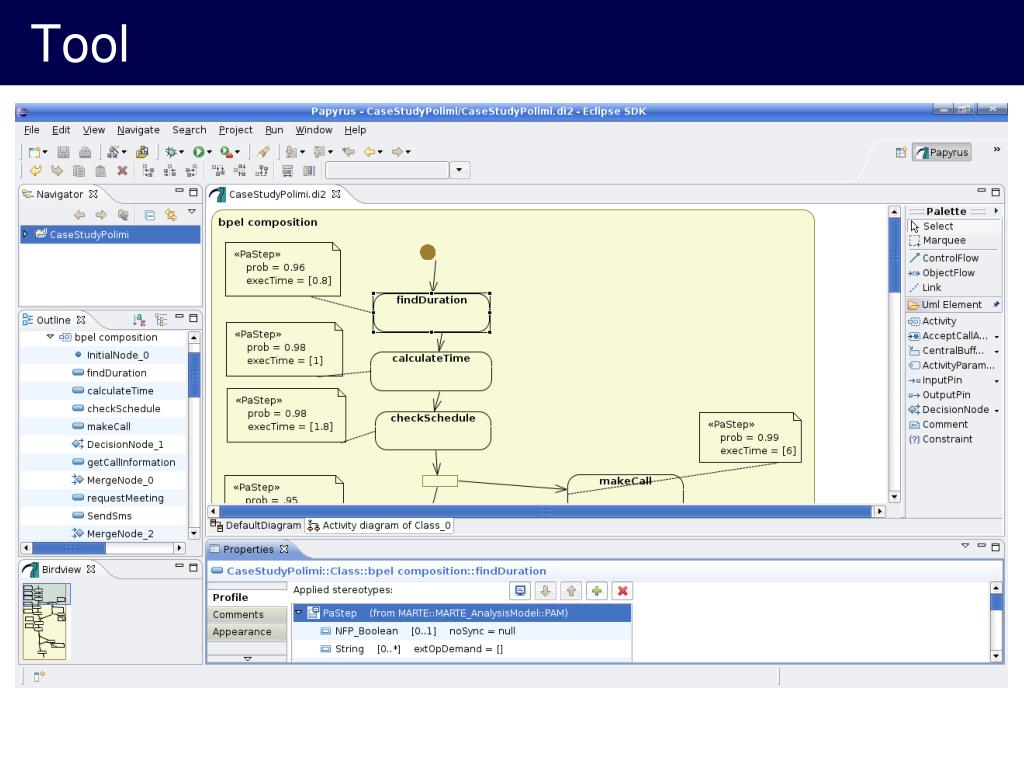
Task: Click the diagram horizontal scrollbar
Action: tap(545, 511)
